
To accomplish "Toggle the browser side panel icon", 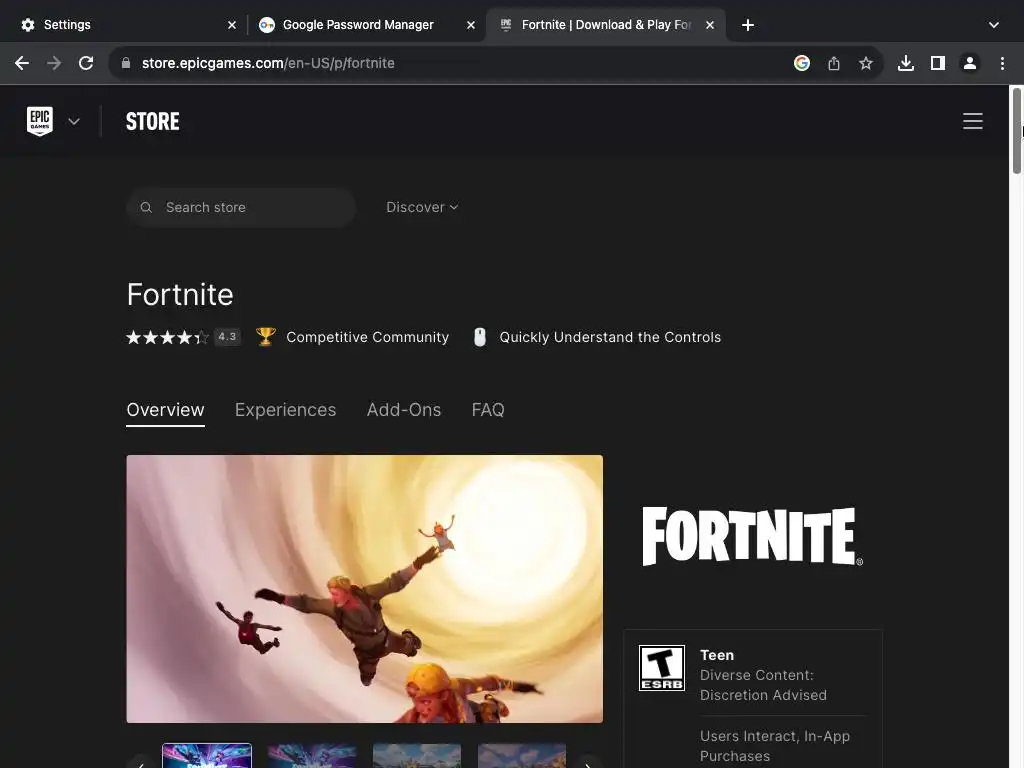I will 938,63.
